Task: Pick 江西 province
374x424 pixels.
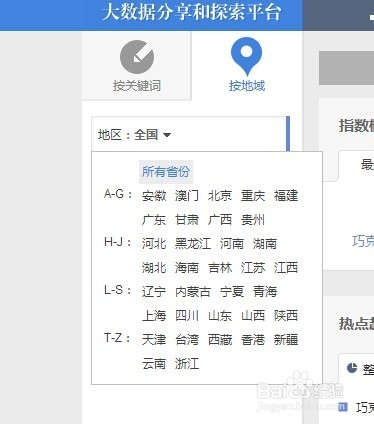Action: click(x=286, y=268)
